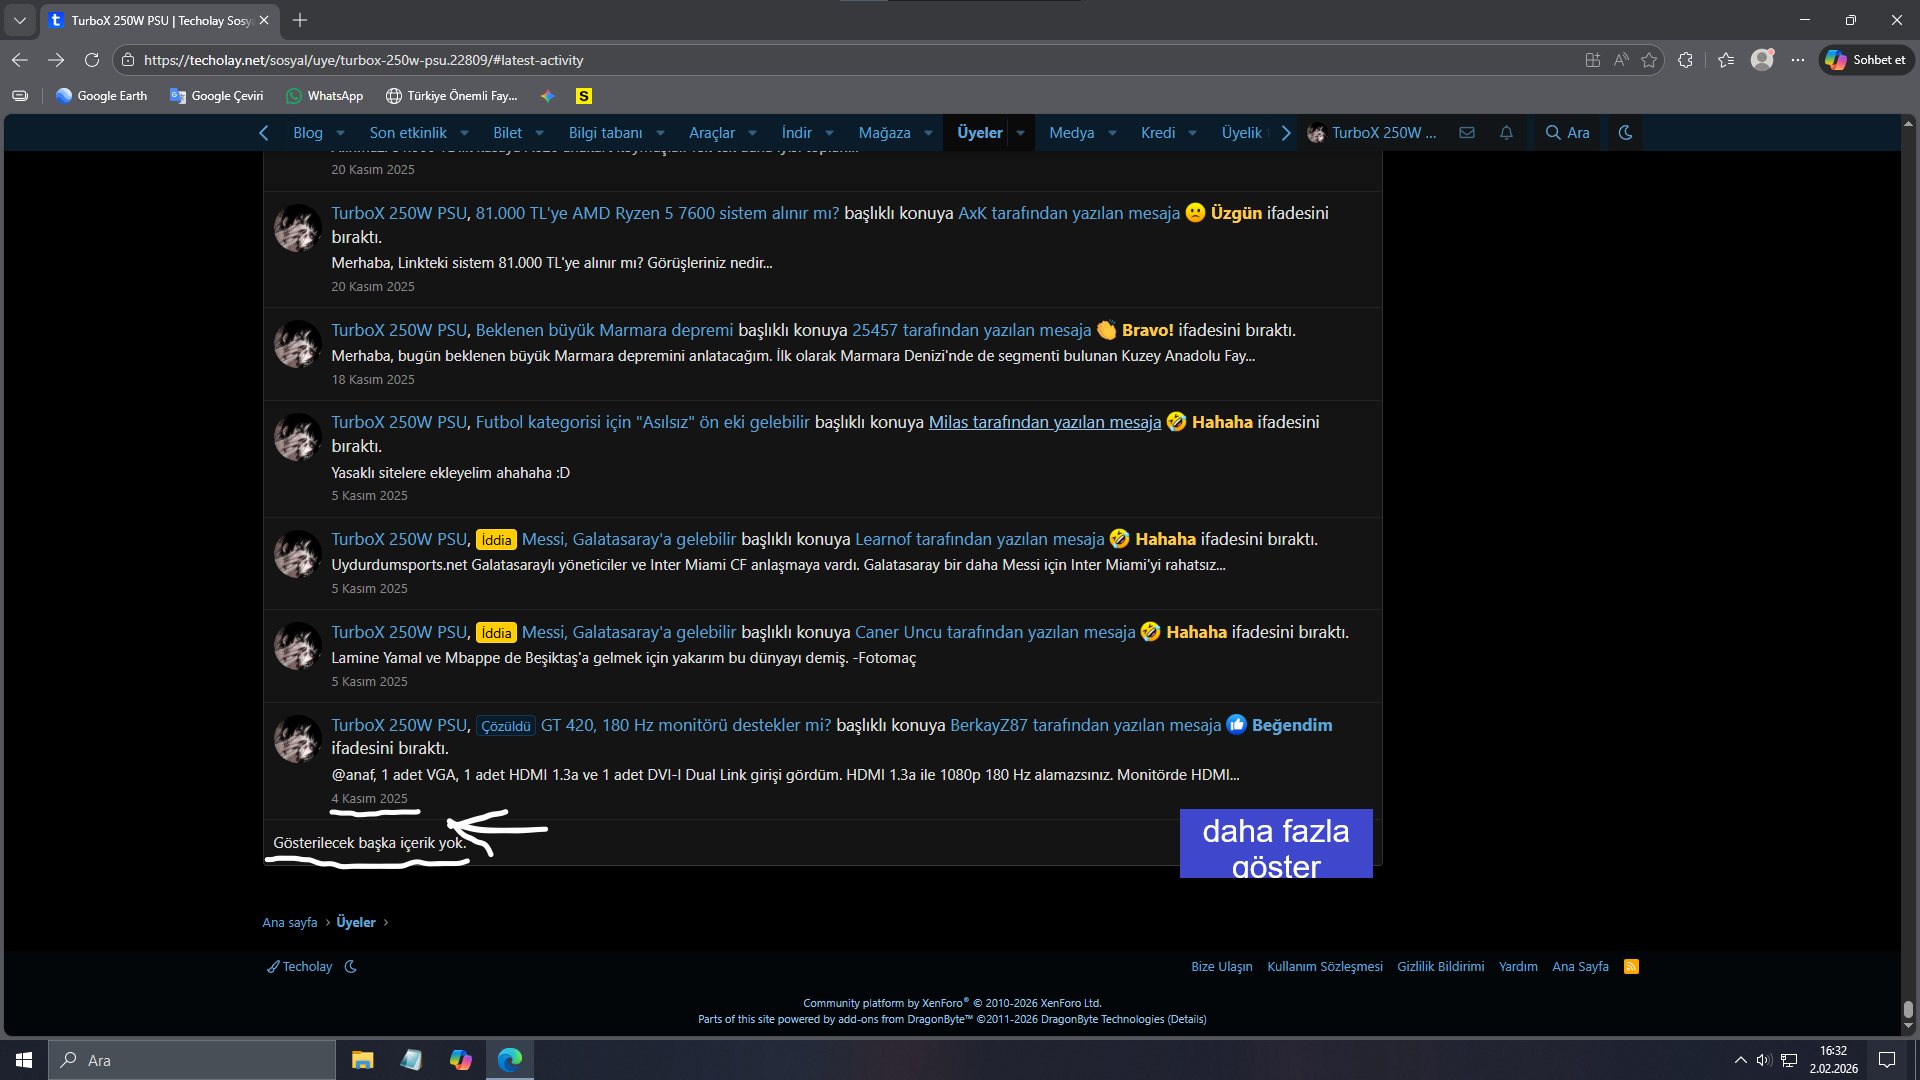This screenshot has height=1080, width=1920.
Task: Click the Ana sayfa breadcrumb link
Action: 289,922
